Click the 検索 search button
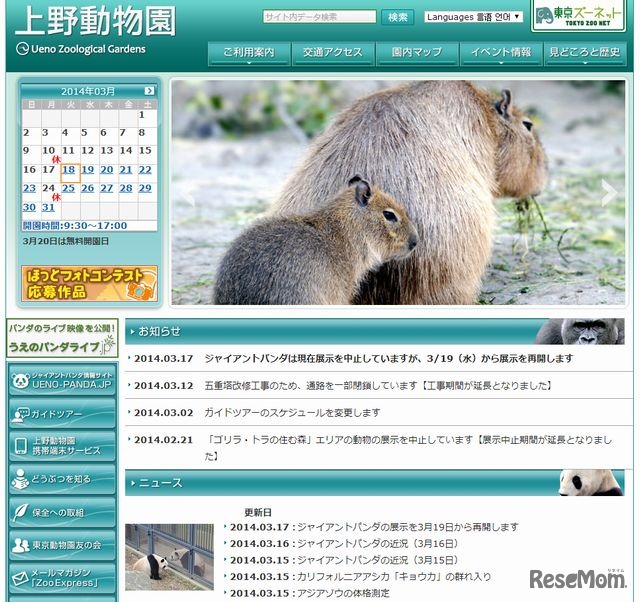 coord(397,17)
